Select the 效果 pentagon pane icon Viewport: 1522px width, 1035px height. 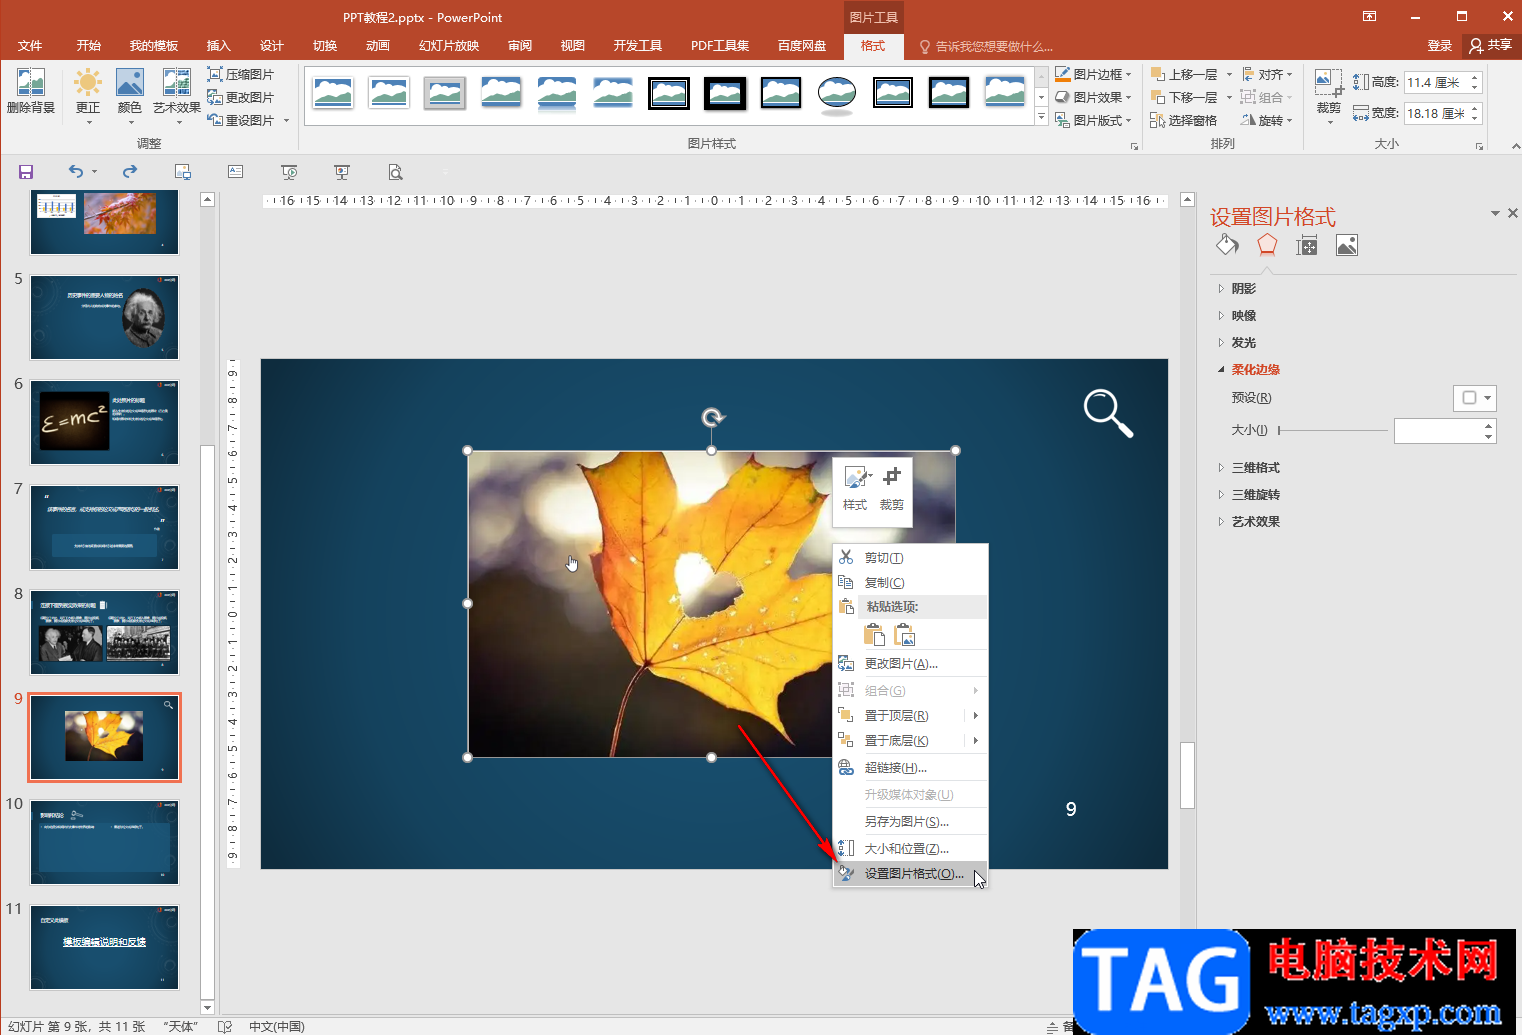[1267, 245]
